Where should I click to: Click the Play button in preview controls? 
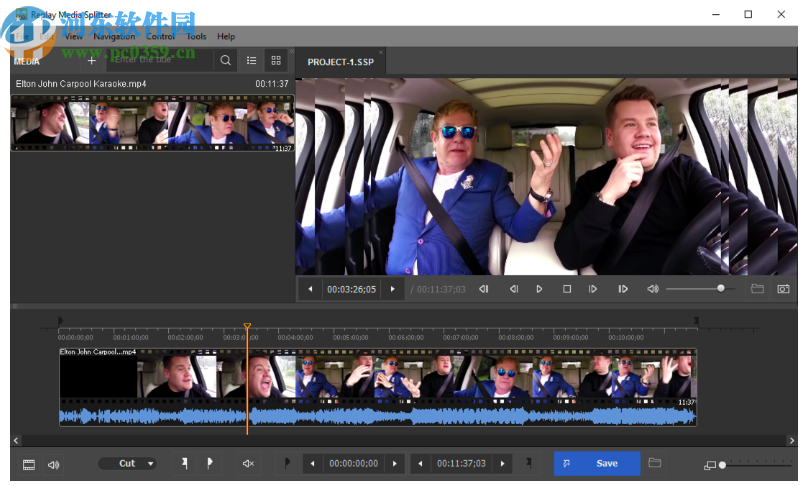tap(539, 289)
